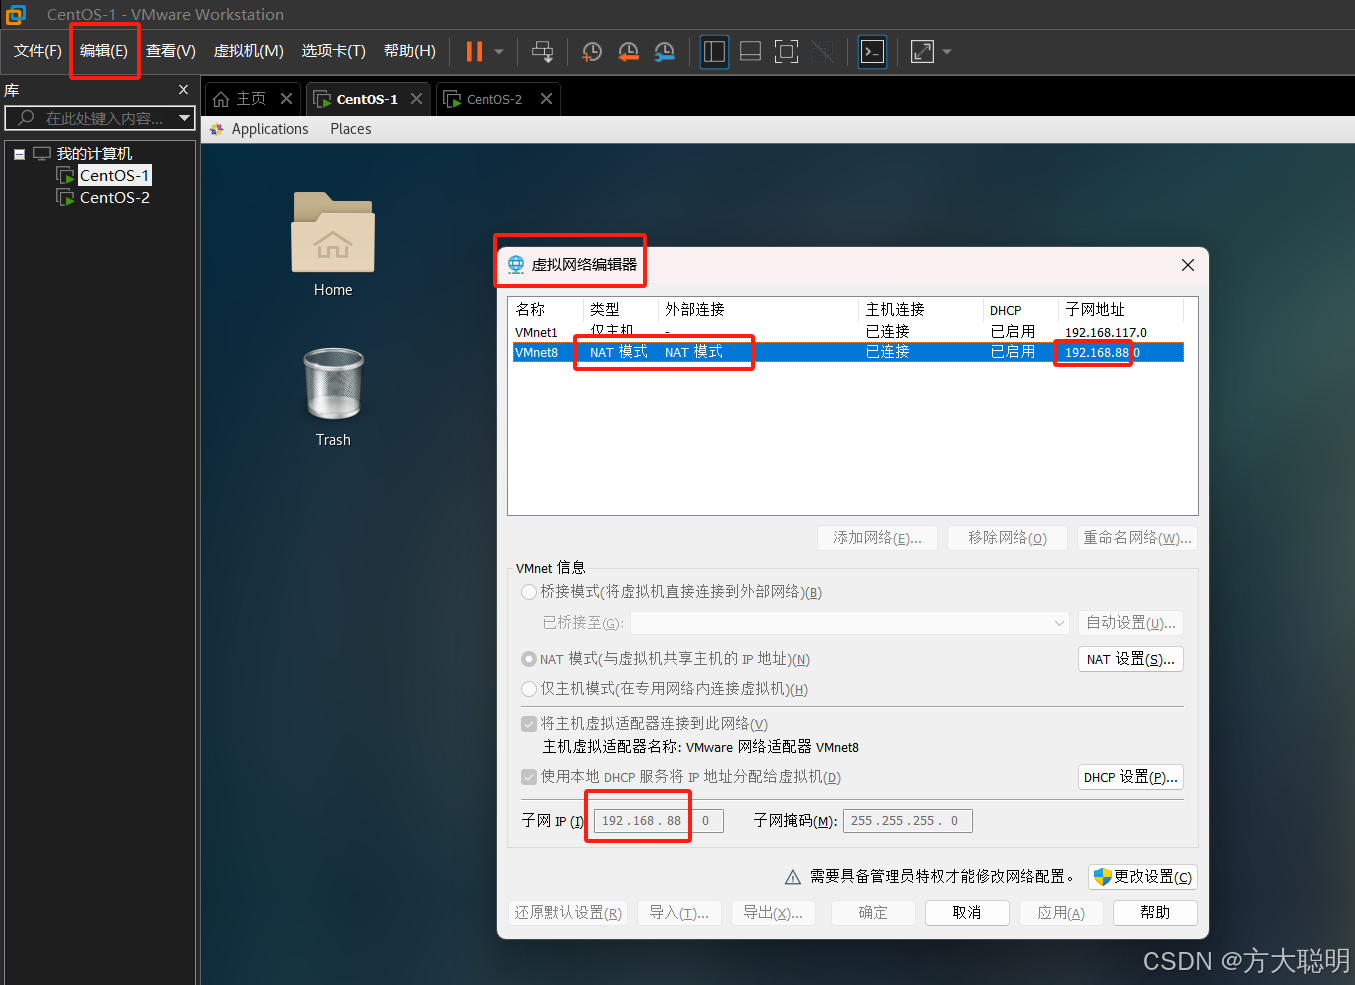
Task: Toggle the library sidebar view
Action: 714,51
